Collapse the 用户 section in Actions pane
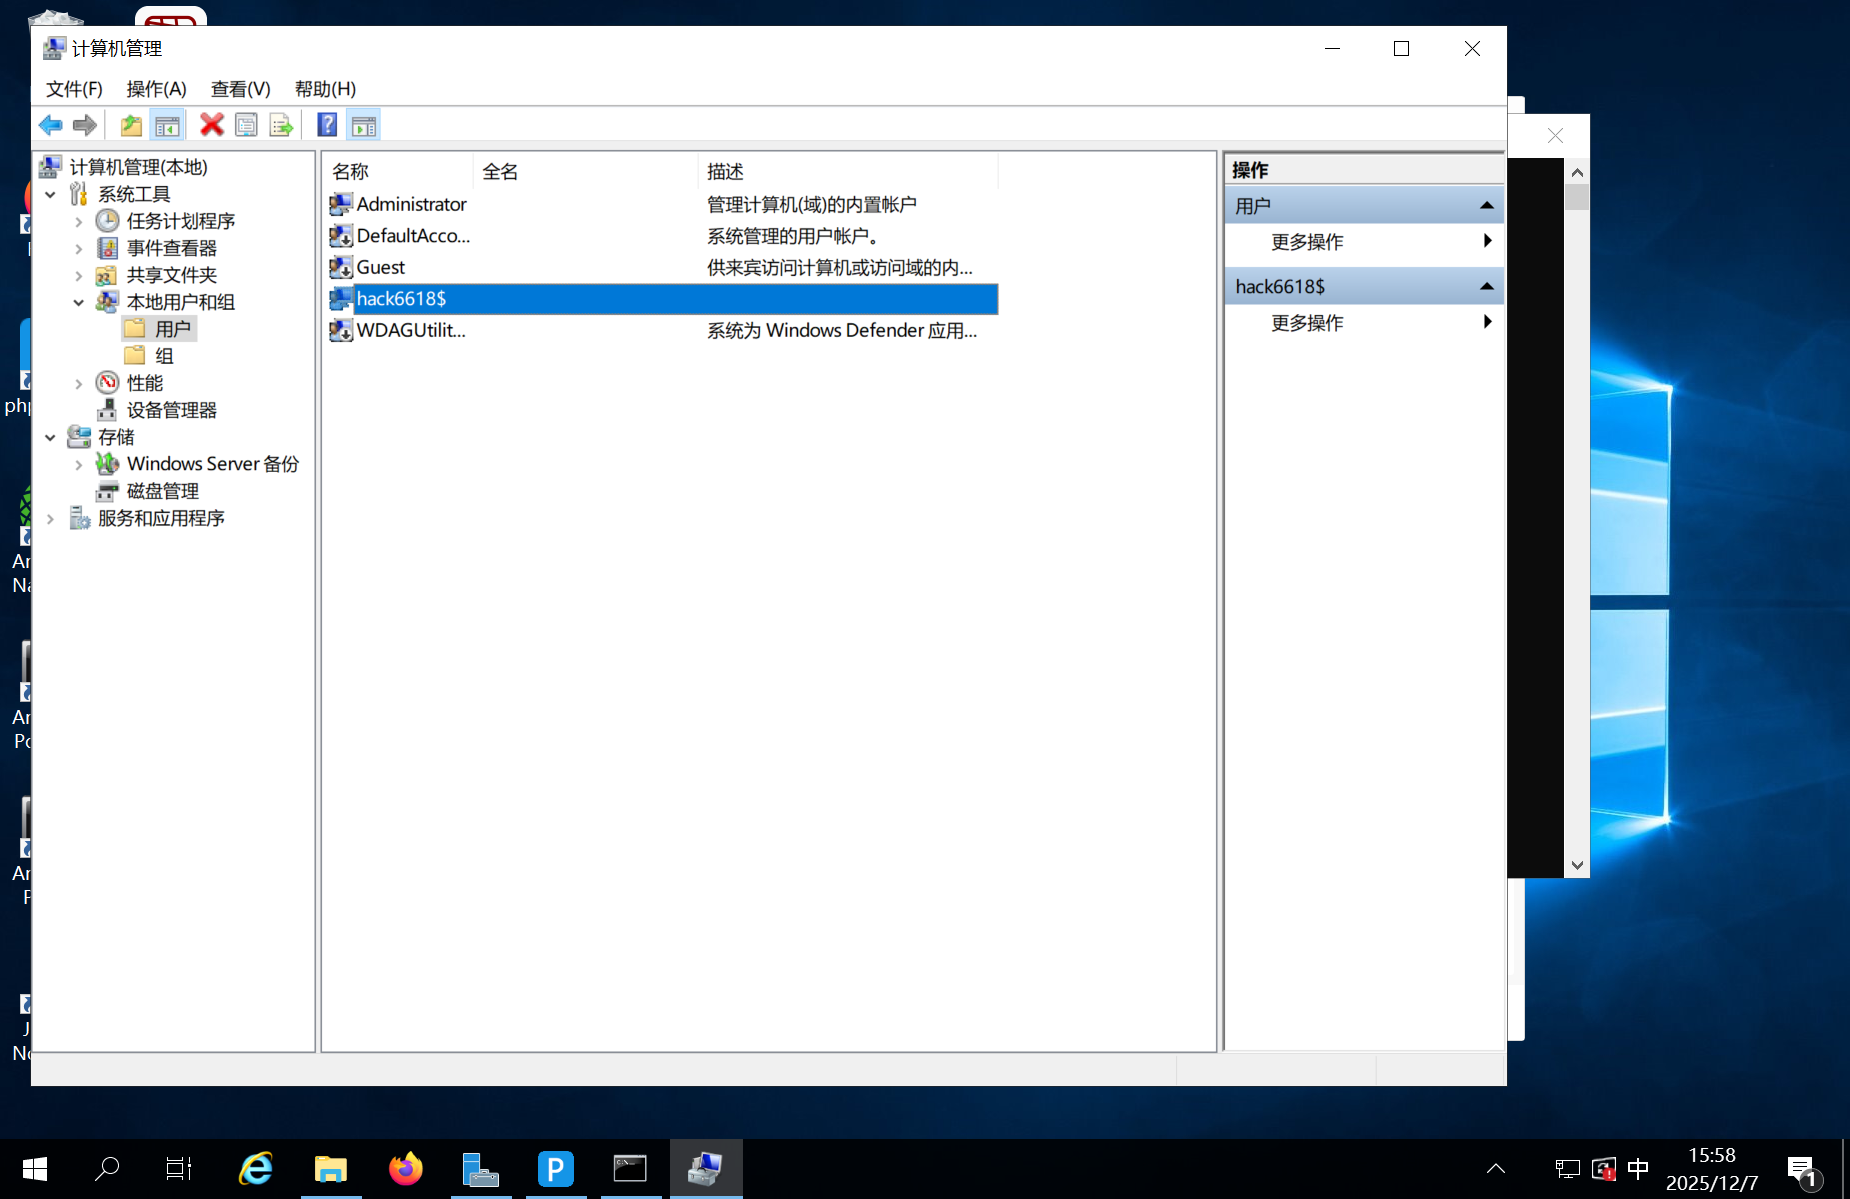This screenshot has height=1199, width=1850. 1487,206
